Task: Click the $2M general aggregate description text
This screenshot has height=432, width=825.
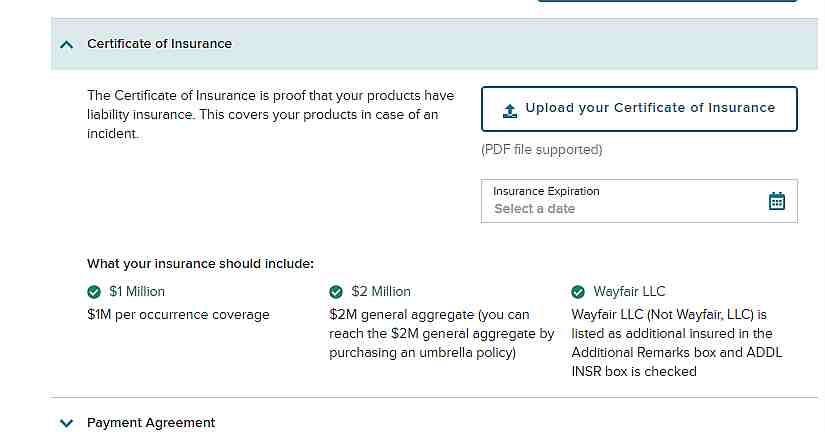Action: [441, 334]
